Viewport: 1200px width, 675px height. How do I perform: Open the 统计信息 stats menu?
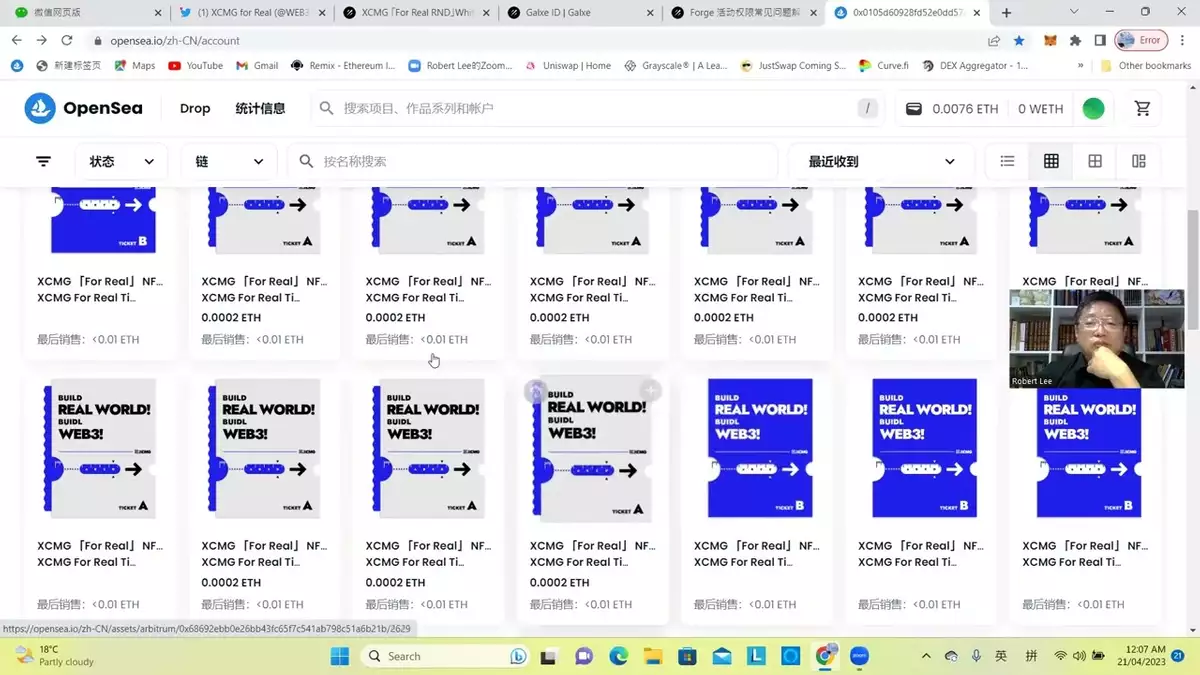tap(260, 108)
